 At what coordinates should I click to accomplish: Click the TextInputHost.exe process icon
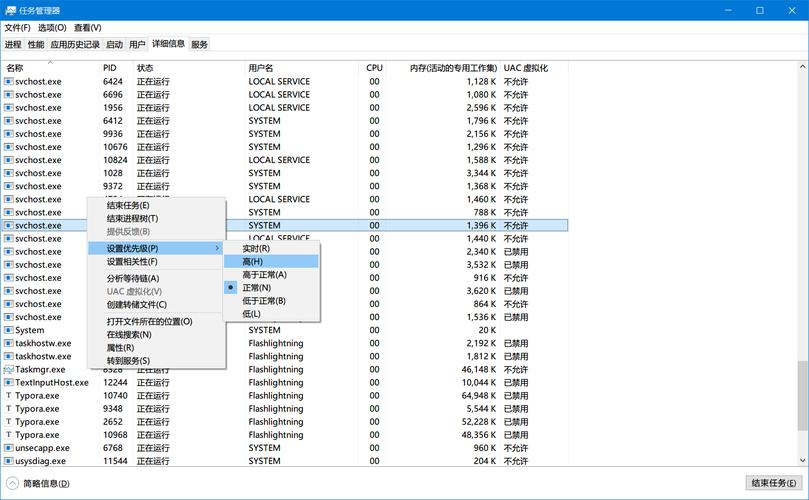tap(9, 382)
